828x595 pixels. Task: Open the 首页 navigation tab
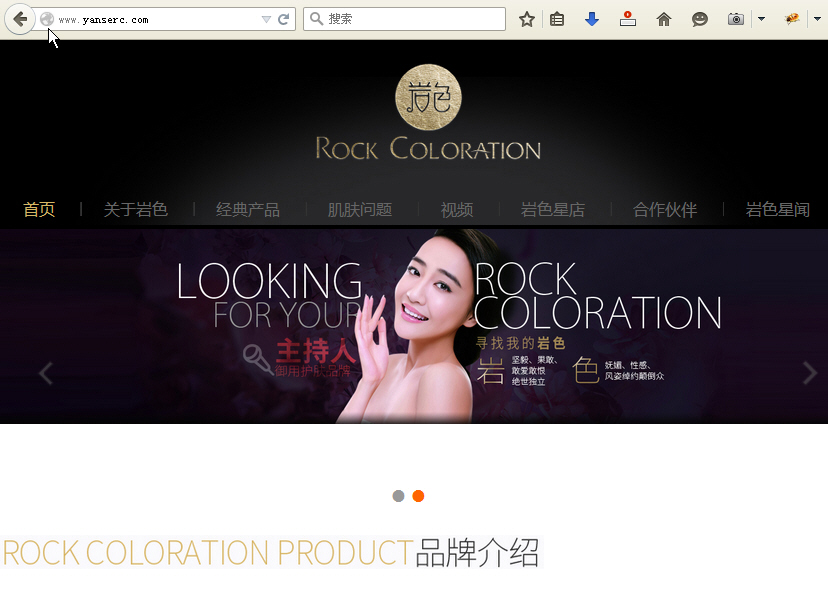[x=40, y=210]
